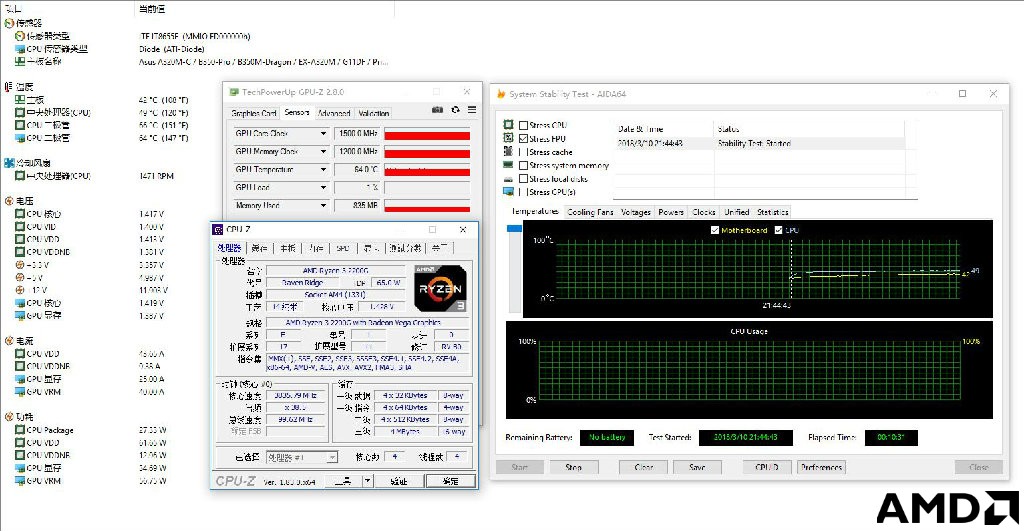
Task: Click the 功耗 category icon in sensor list
Action: pyautogui.click(x=9, y=416)
